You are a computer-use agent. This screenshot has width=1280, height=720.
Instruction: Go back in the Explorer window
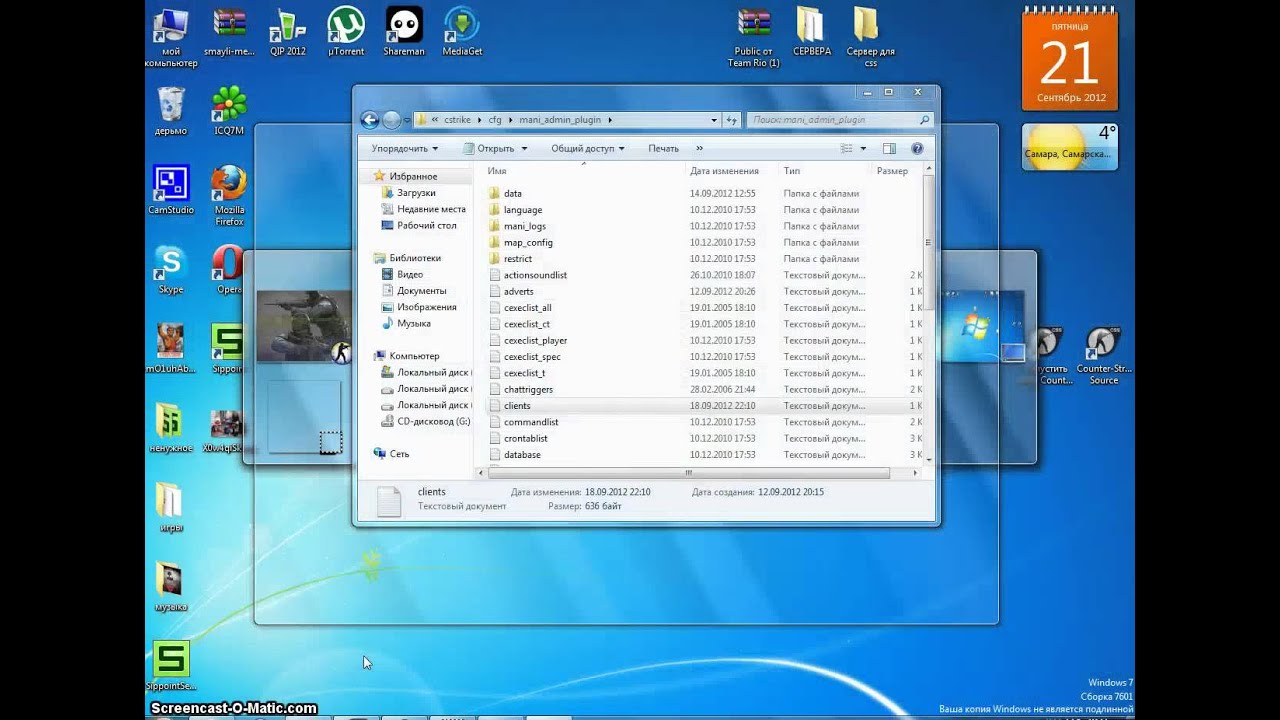(370, 120)
